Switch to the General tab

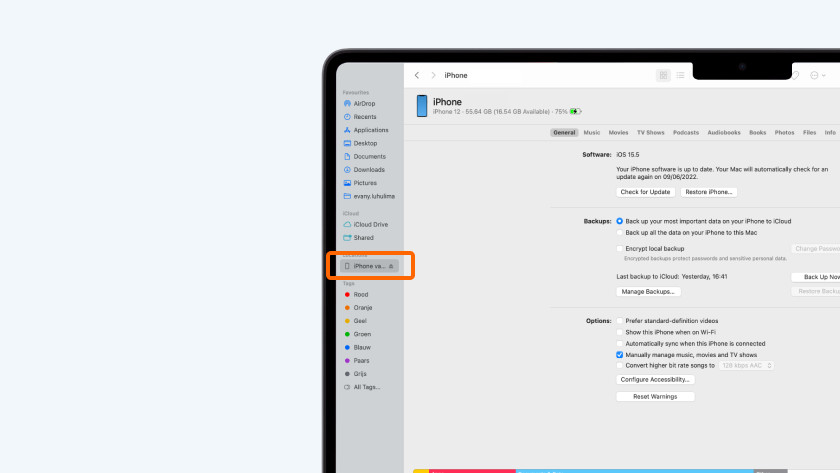point(564,132)
